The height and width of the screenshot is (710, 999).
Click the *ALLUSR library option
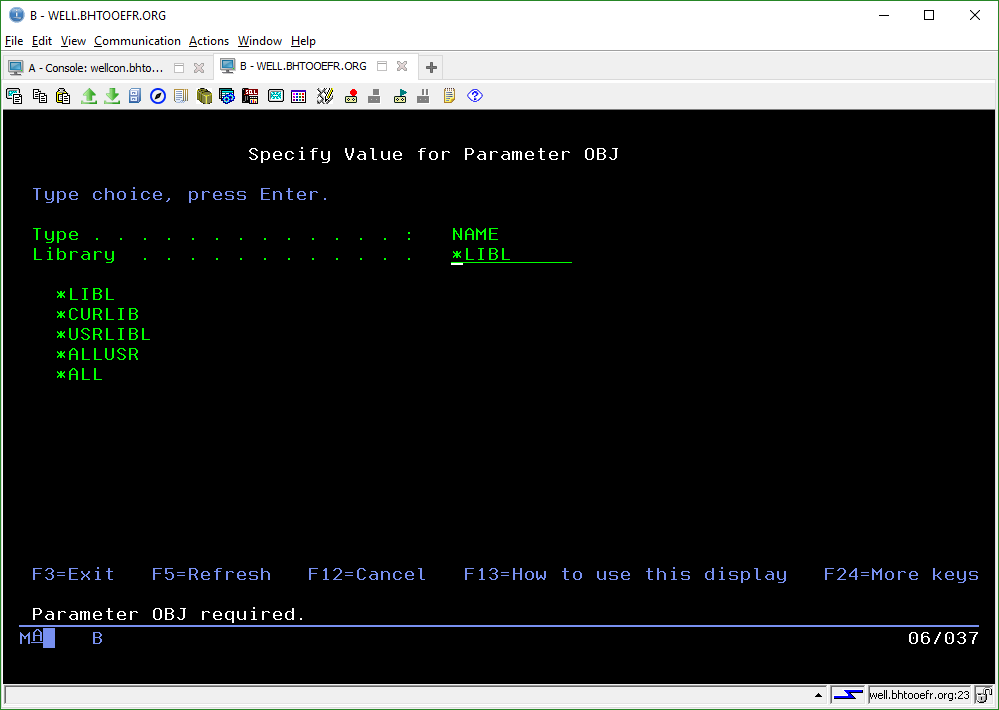click(x=97, y=354)
